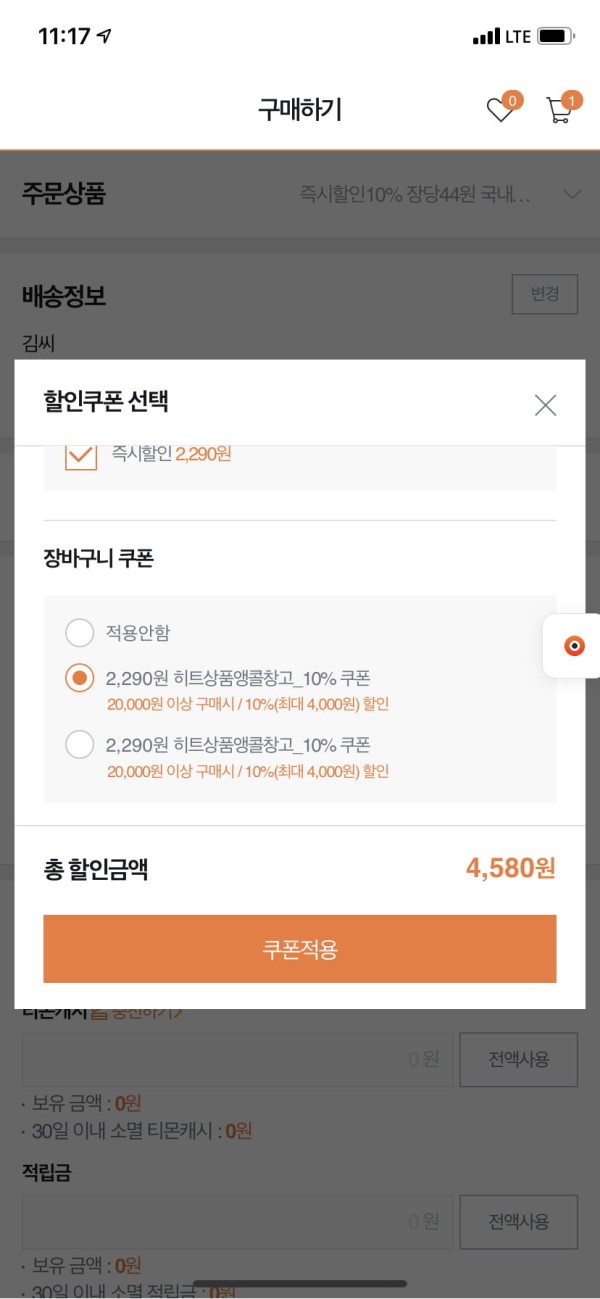
Task: Click 전액사용 button for 적립금
Action: [x=518, y=1222]
